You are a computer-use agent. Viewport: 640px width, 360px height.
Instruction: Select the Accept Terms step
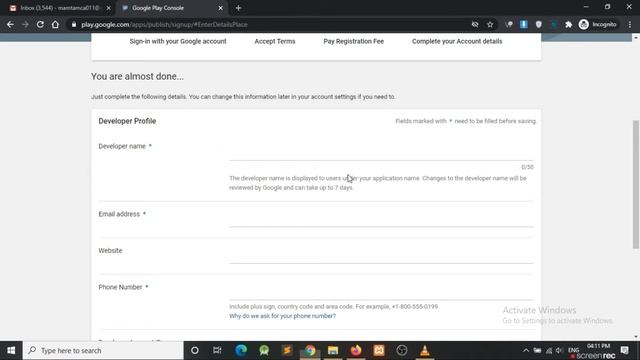(x=275, y=41)
